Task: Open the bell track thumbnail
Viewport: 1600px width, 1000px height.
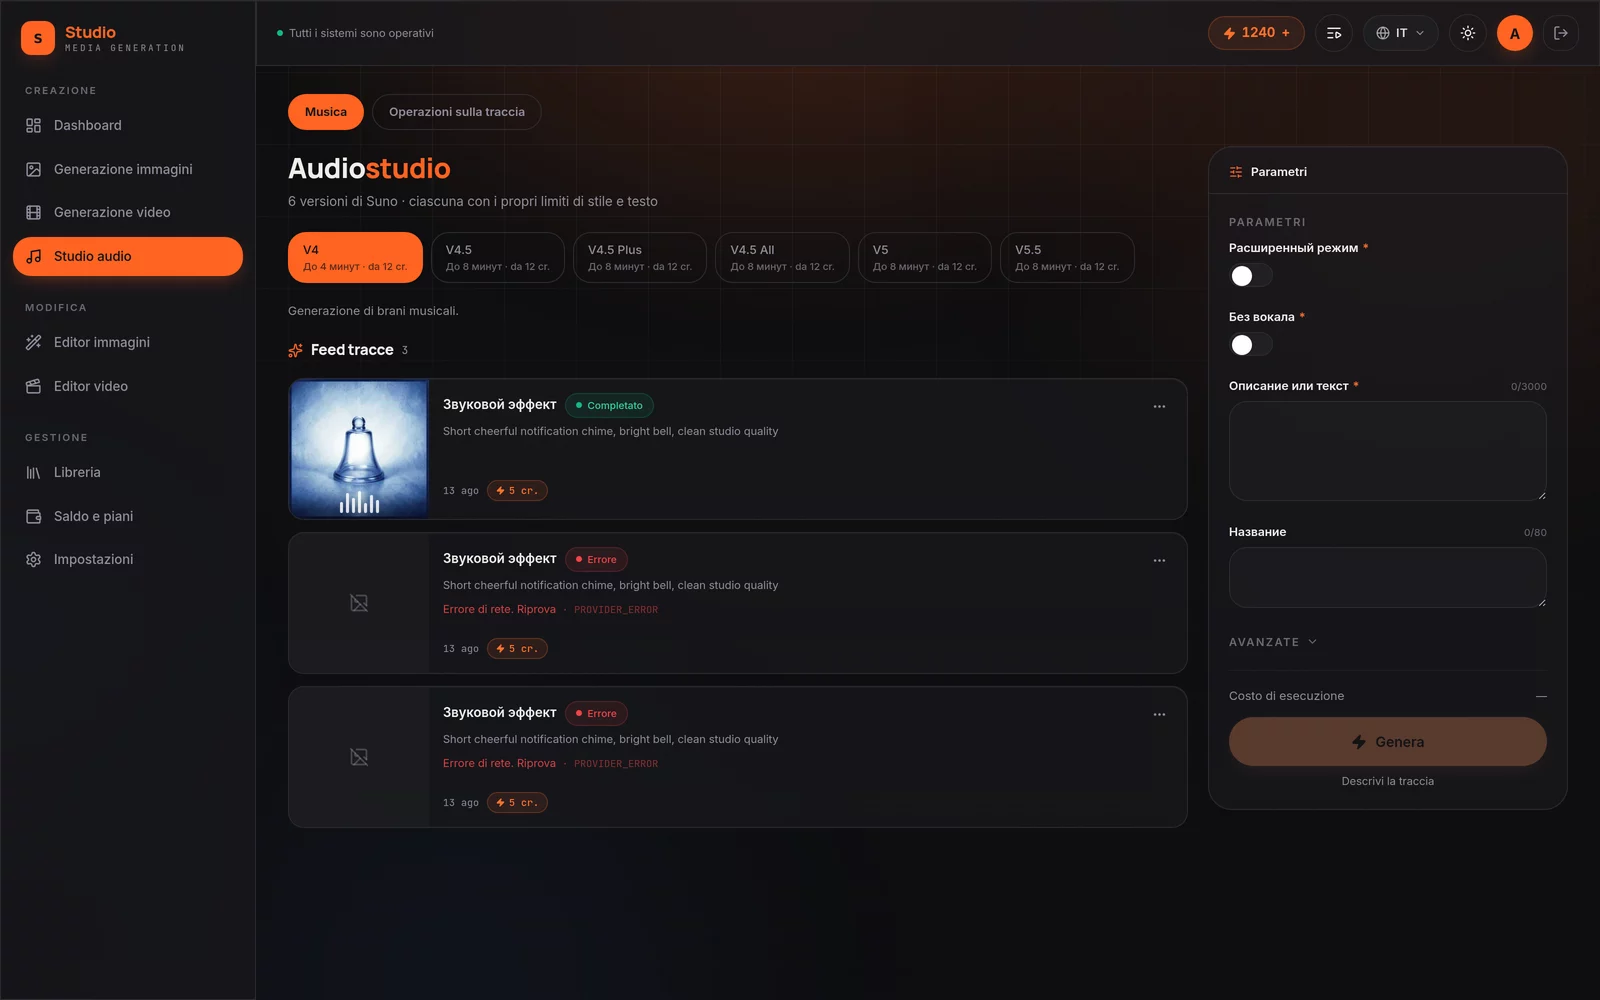Action: pyautogui.click(x=359, y=449)
